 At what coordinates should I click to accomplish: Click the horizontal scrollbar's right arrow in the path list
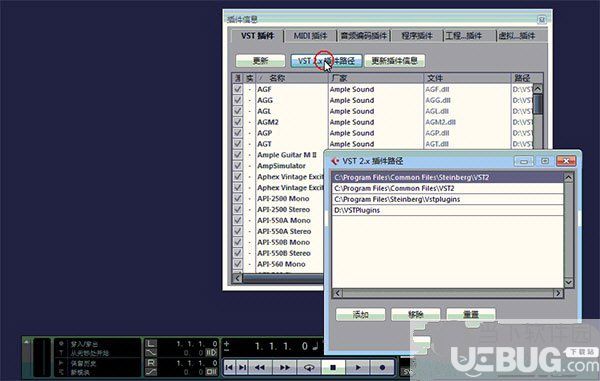[558, 293]
